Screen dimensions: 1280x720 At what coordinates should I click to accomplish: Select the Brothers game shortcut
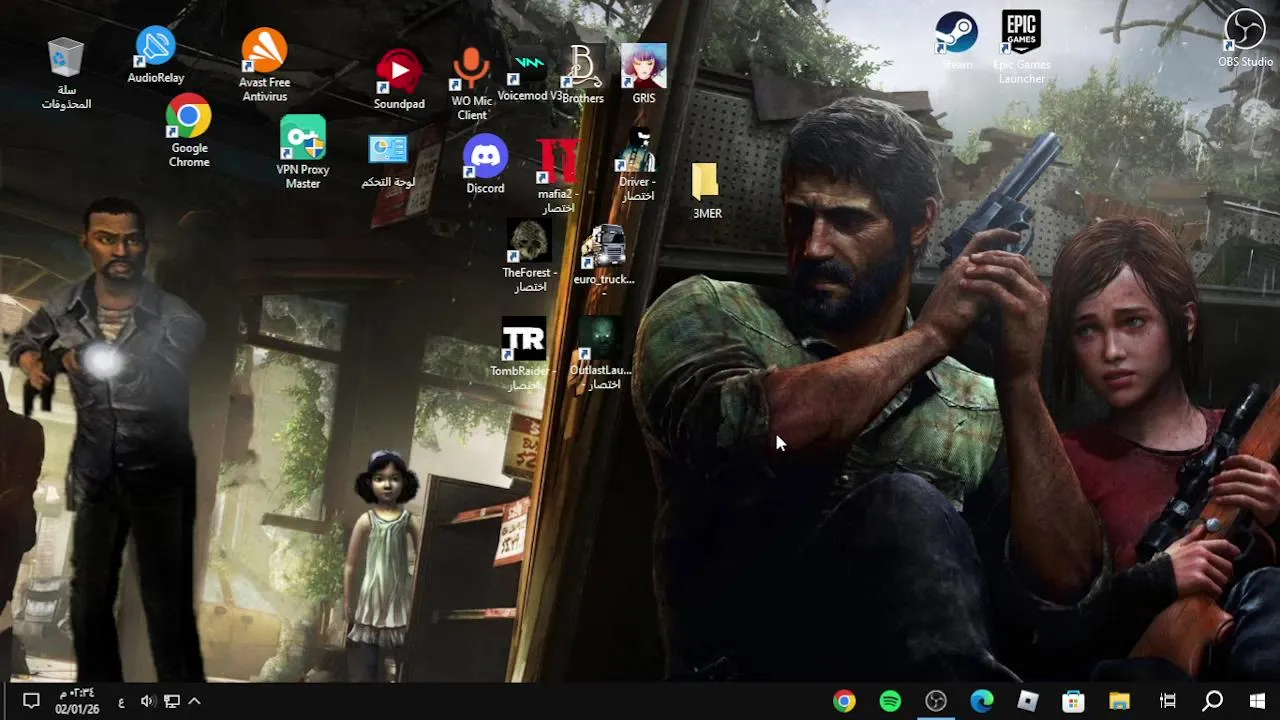pos(583,74)
